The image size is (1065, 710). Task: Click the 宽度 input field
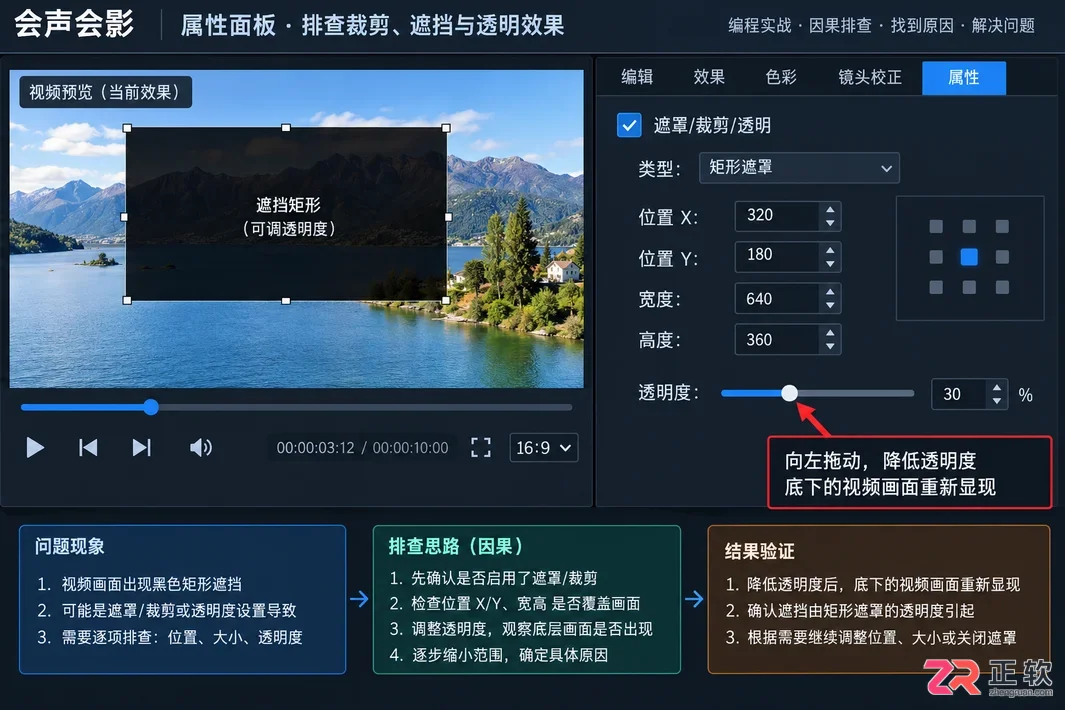tap(776, 298)
